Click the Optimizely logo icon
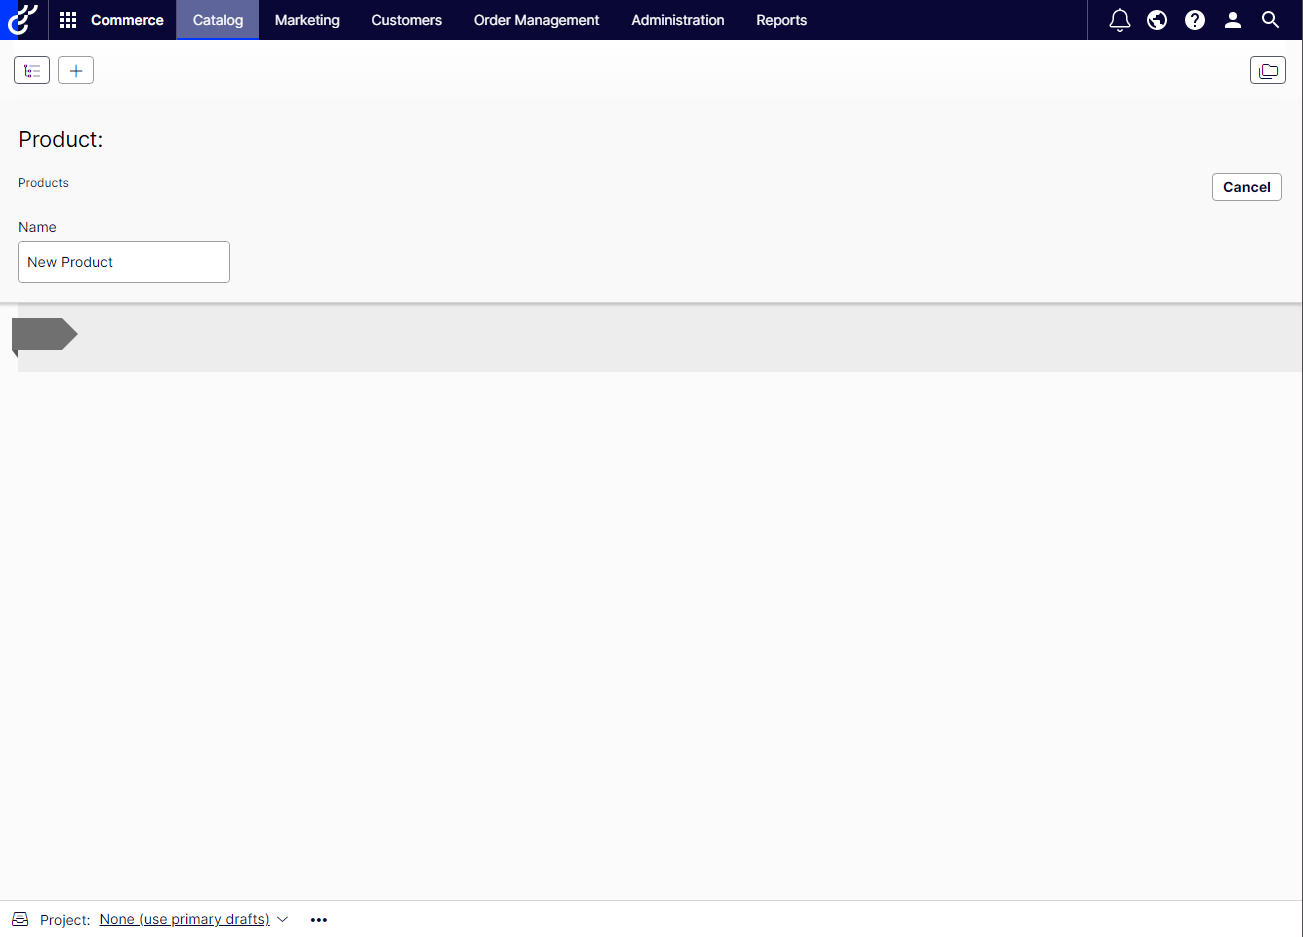Image resolution: width=1303 pixels, height=937 pixels. pyautogui.click(x=22, y=20)
